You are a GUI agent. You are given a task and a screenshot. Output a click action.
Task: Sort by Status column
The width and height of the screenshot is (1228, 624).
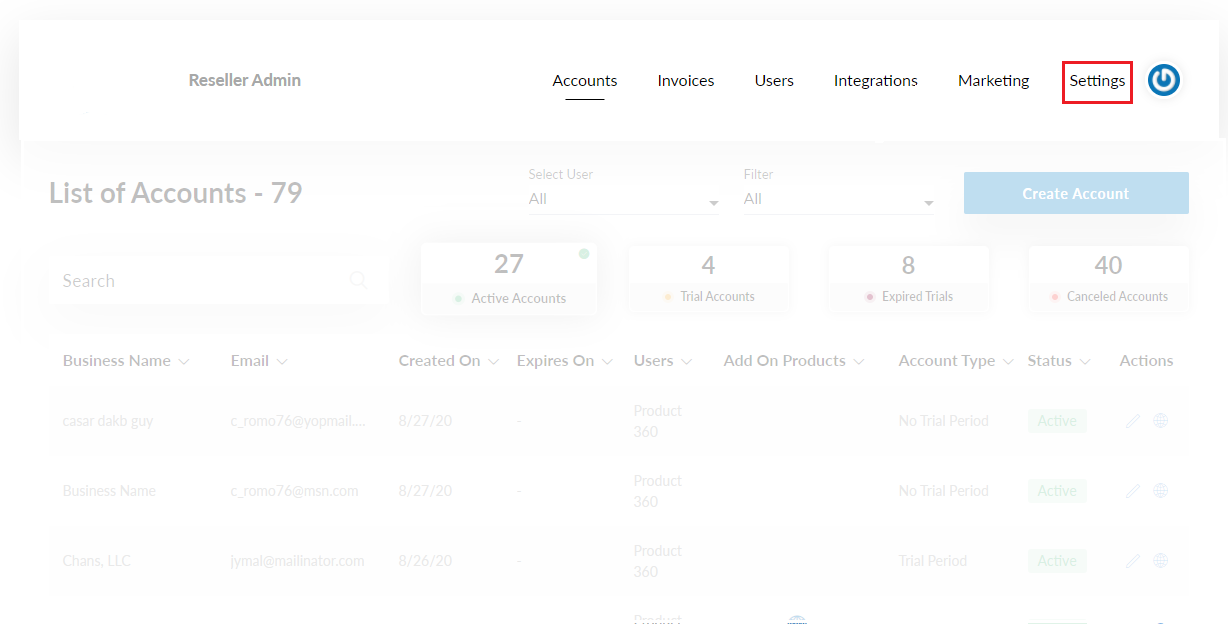pyautogui.click(x=1059, y=361)
